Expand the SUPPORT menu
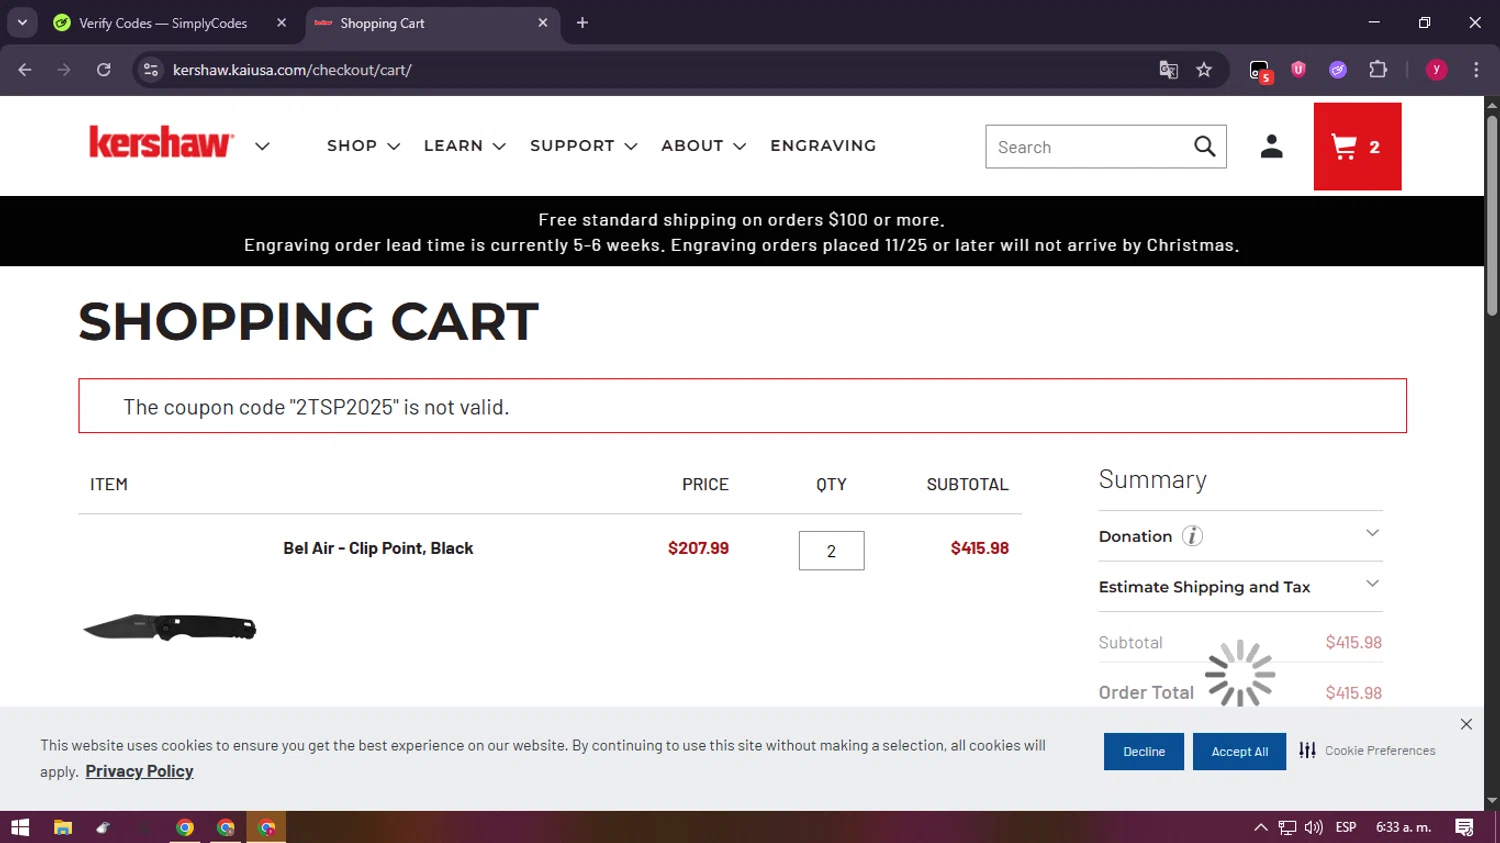Image resolution: width=1500 pixels, height=843 pixels. point(584,146)
